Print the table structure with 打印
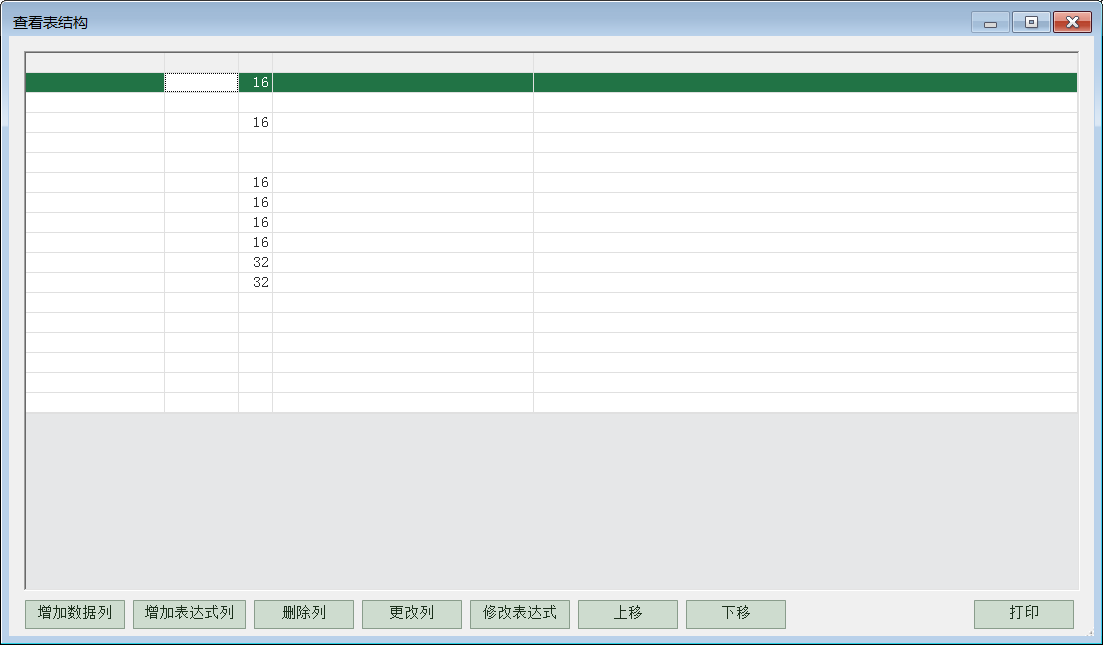Image resolution: width=1103 pixels, height=645 pixels. [x=1023, y=614]
